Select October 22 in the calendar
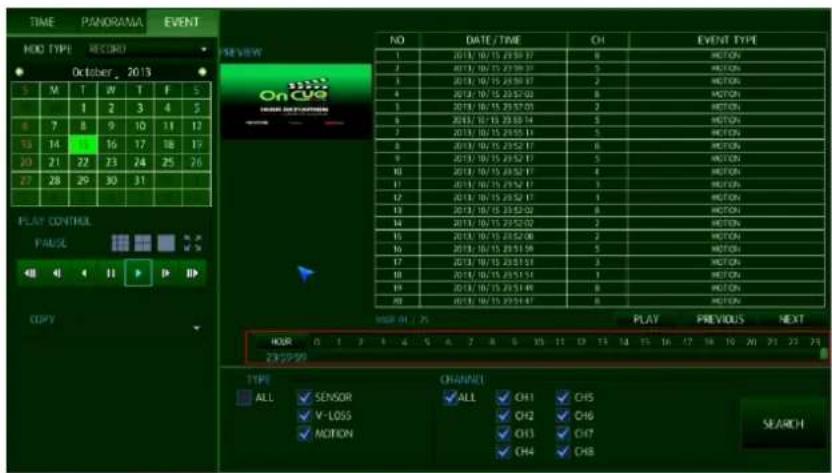 (83, 162)
